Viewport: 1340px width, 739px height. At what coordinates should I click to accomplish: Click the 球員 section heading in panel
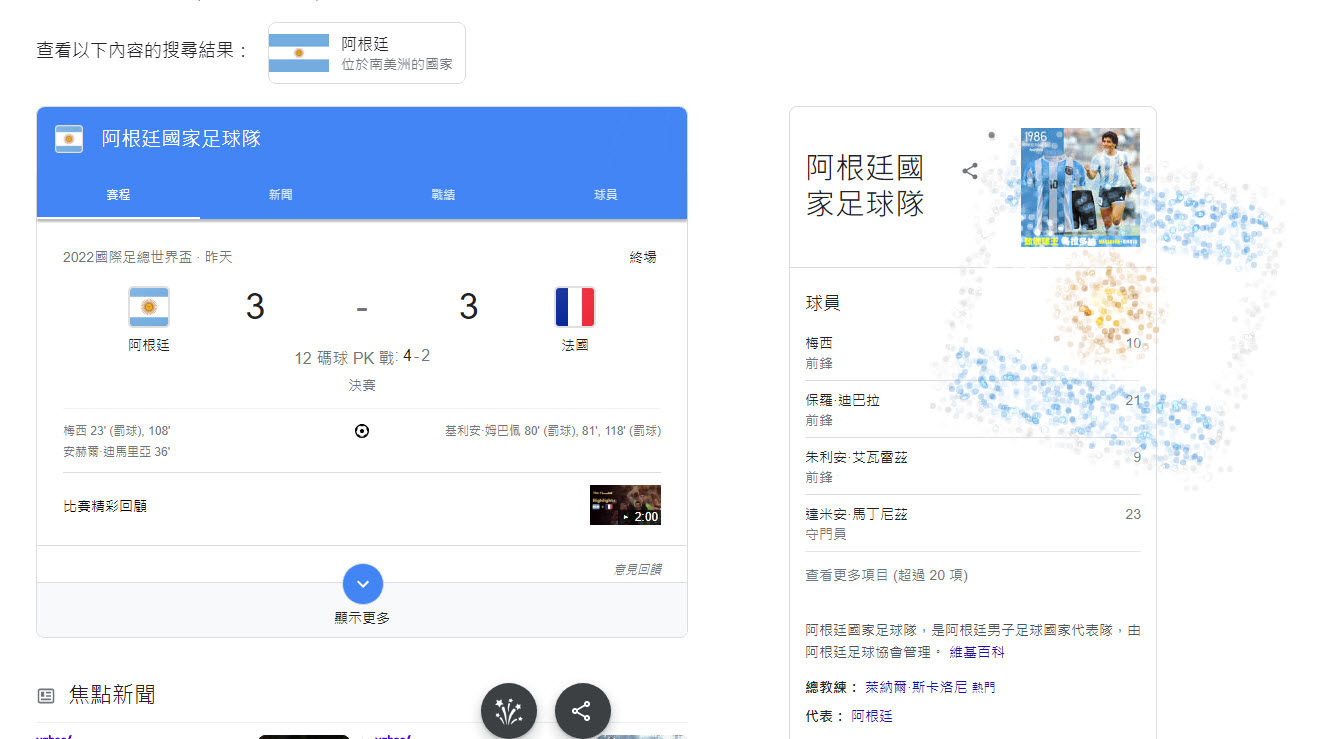(x=823, y=303)
